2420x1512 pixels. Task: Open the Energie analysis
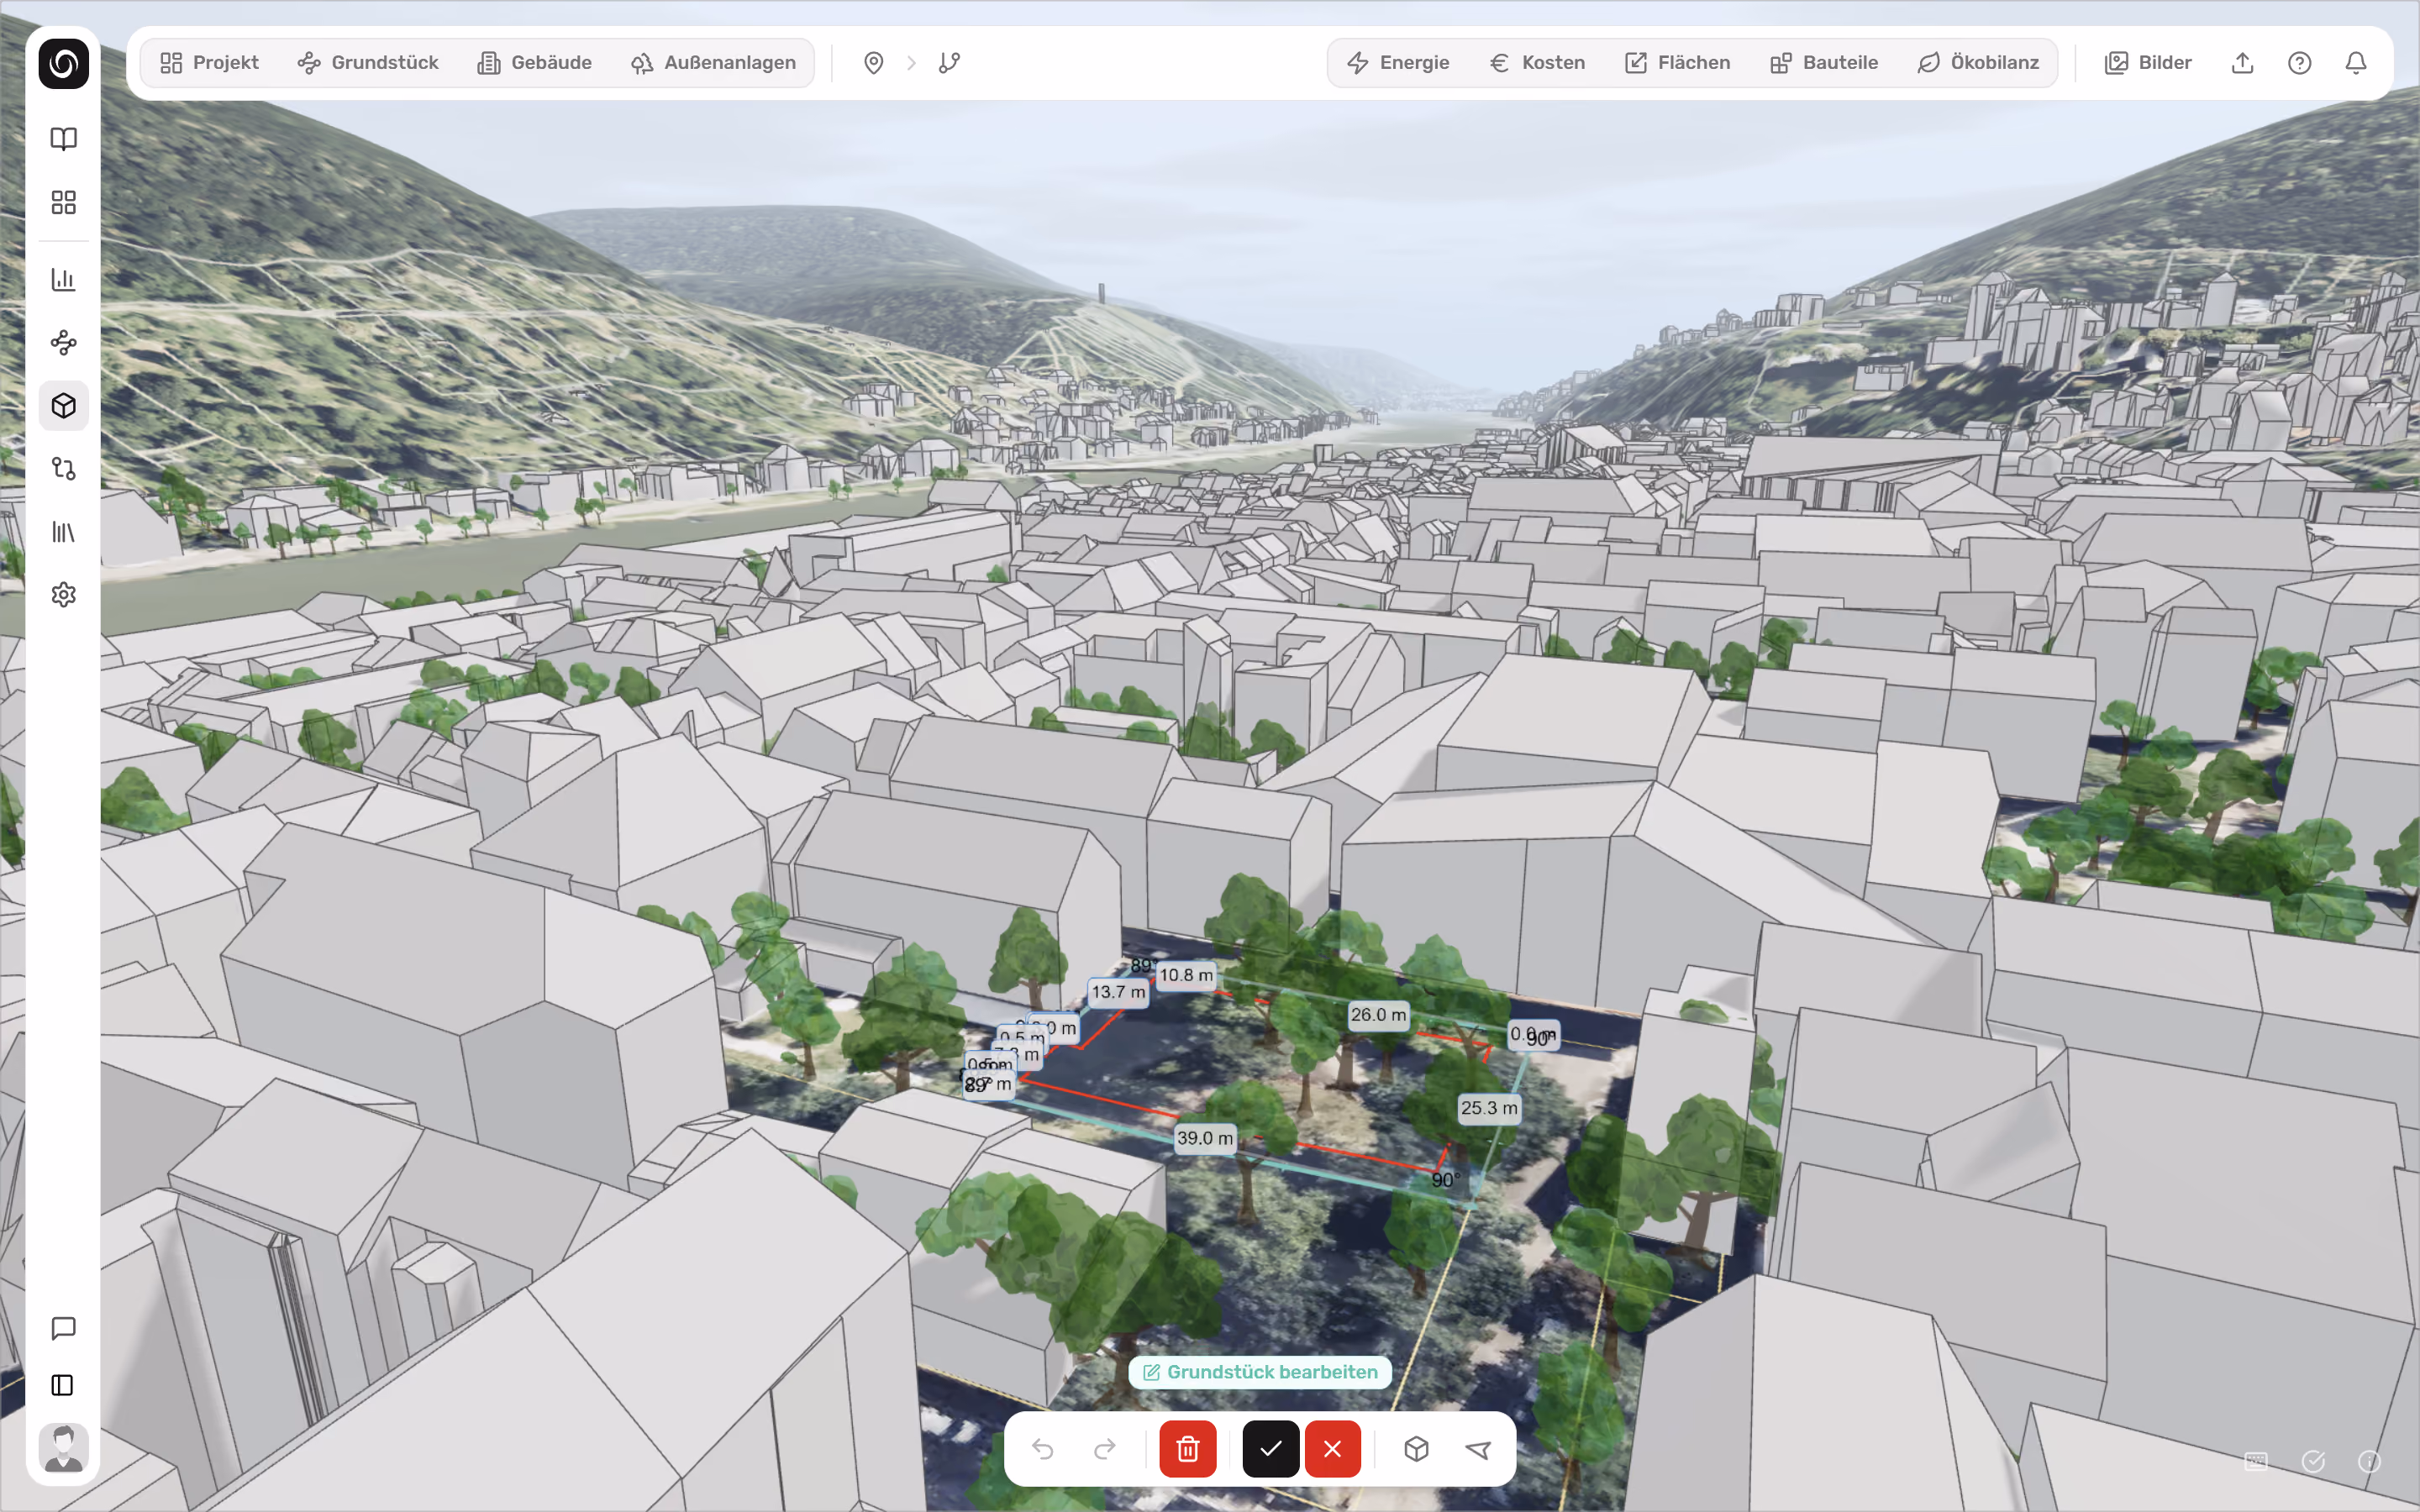pyautogui.click(x=1397, y=63)
